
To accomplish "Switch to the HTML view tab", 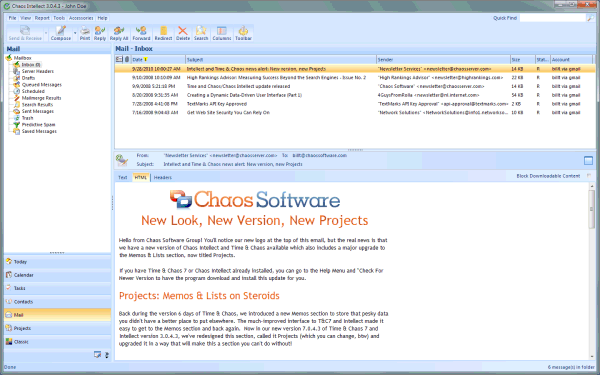I will pyautogui.click(x=140, y=178).
